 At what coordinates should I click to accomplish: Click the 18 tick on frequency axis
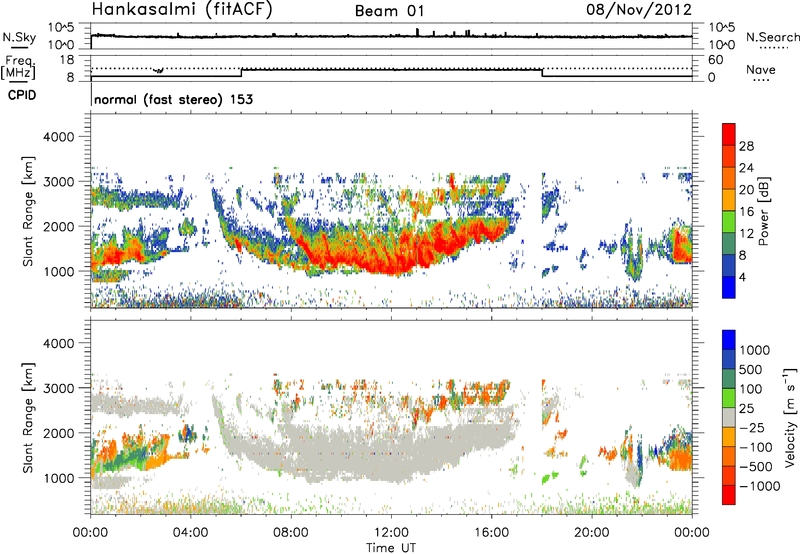[x=67, y=60]
